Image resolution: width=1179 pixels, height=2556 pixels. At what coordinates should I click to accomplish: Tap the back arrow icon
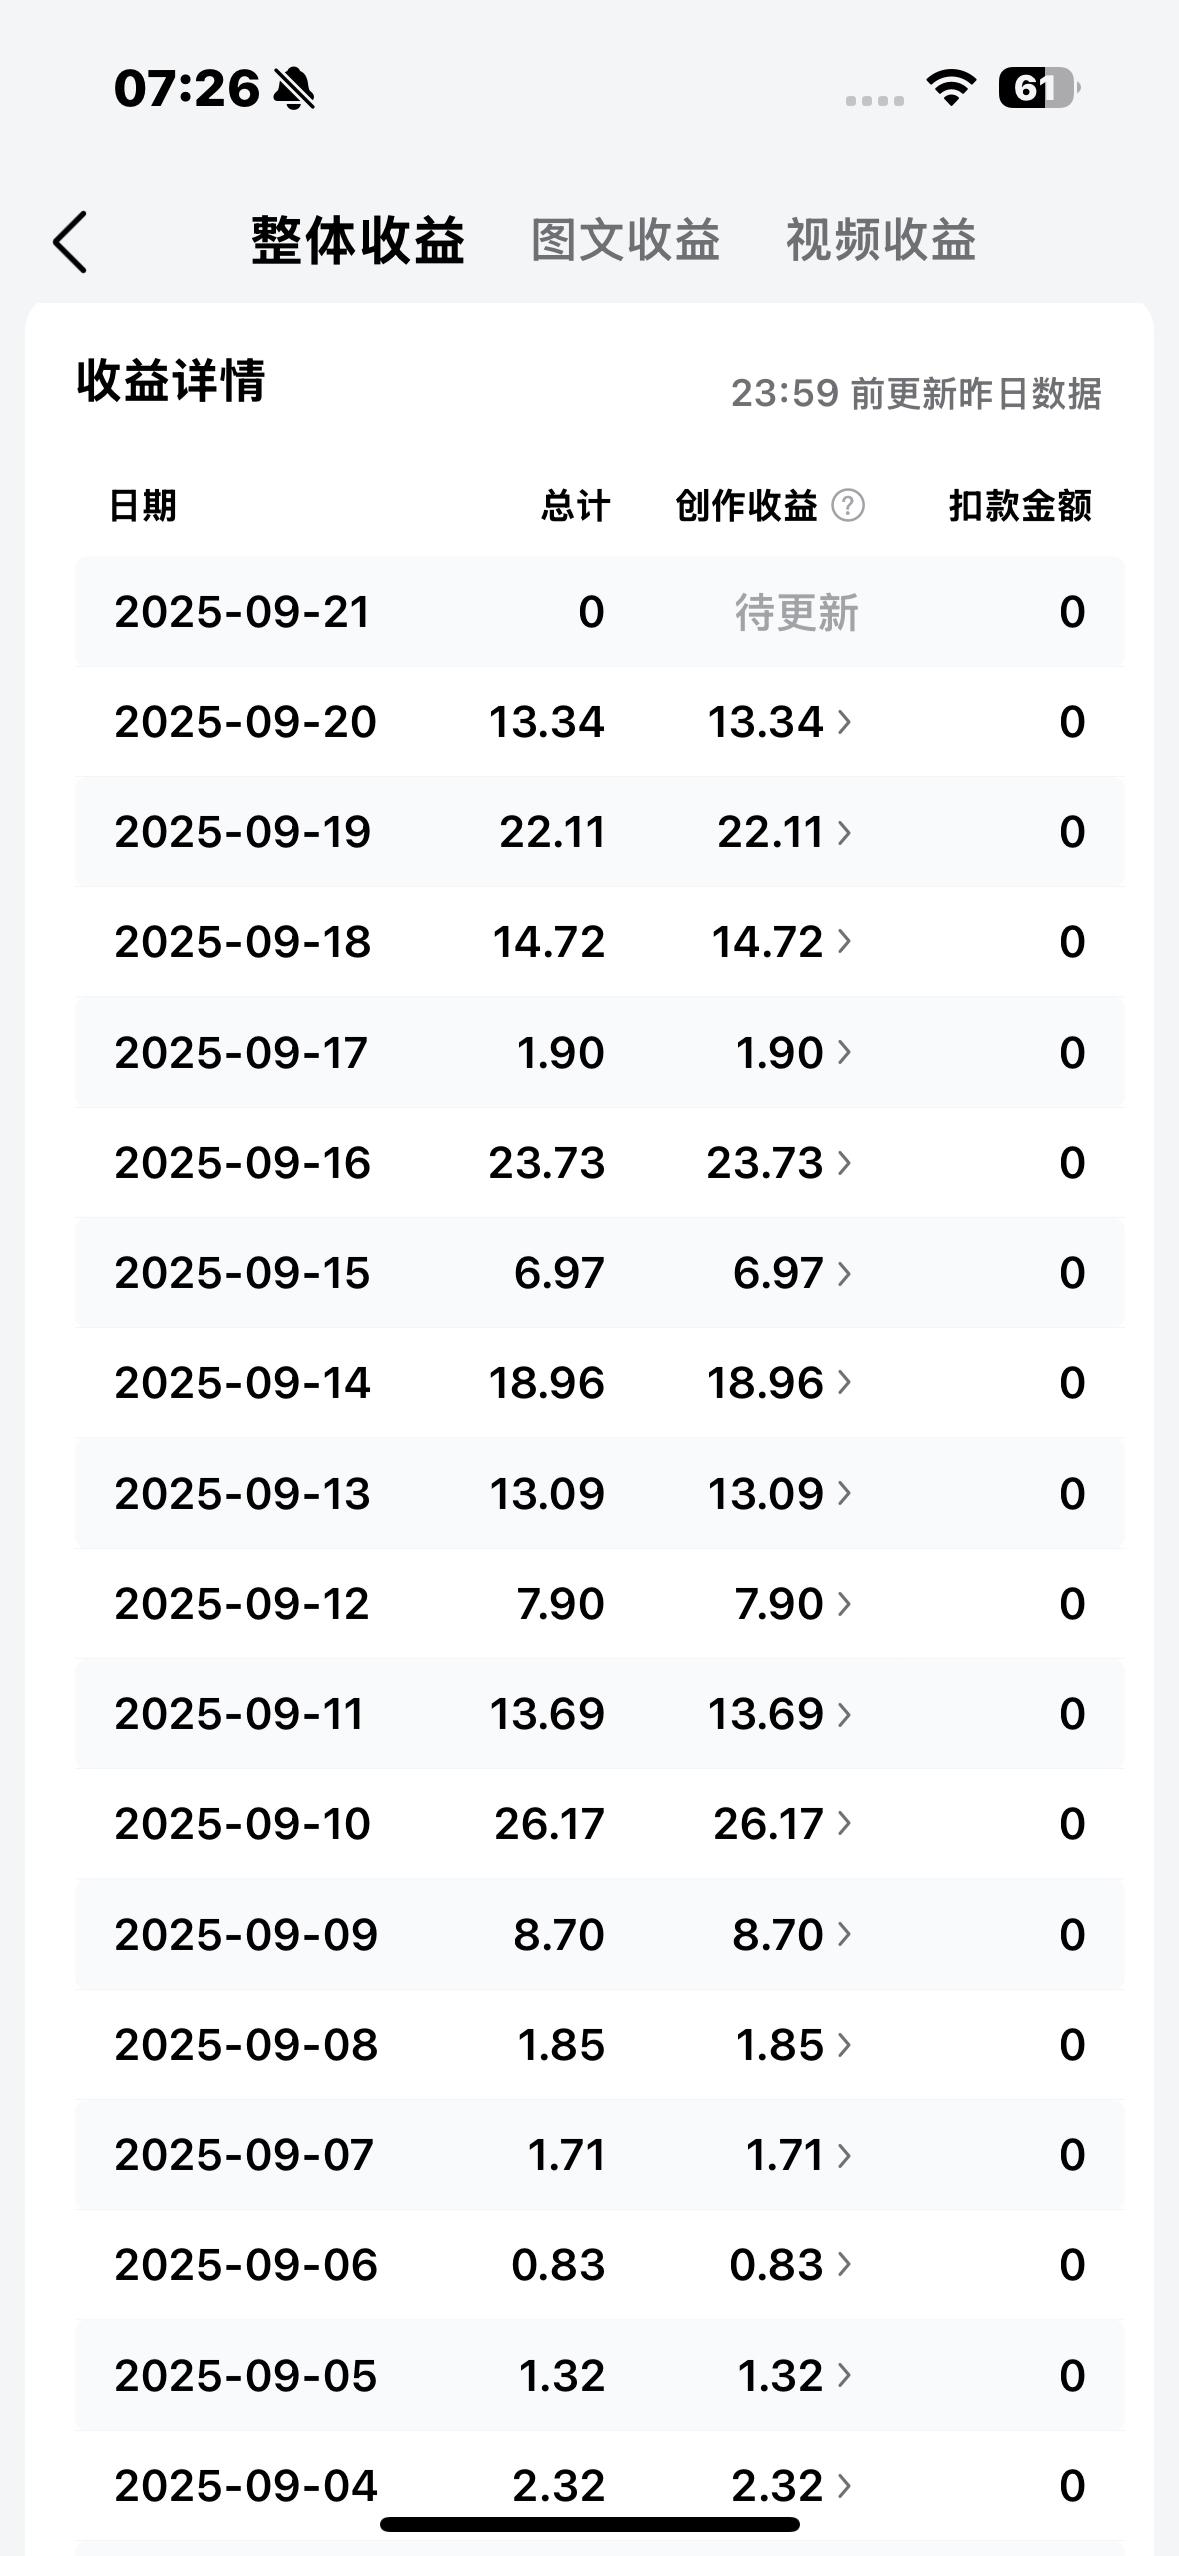(x=70, y=242)
